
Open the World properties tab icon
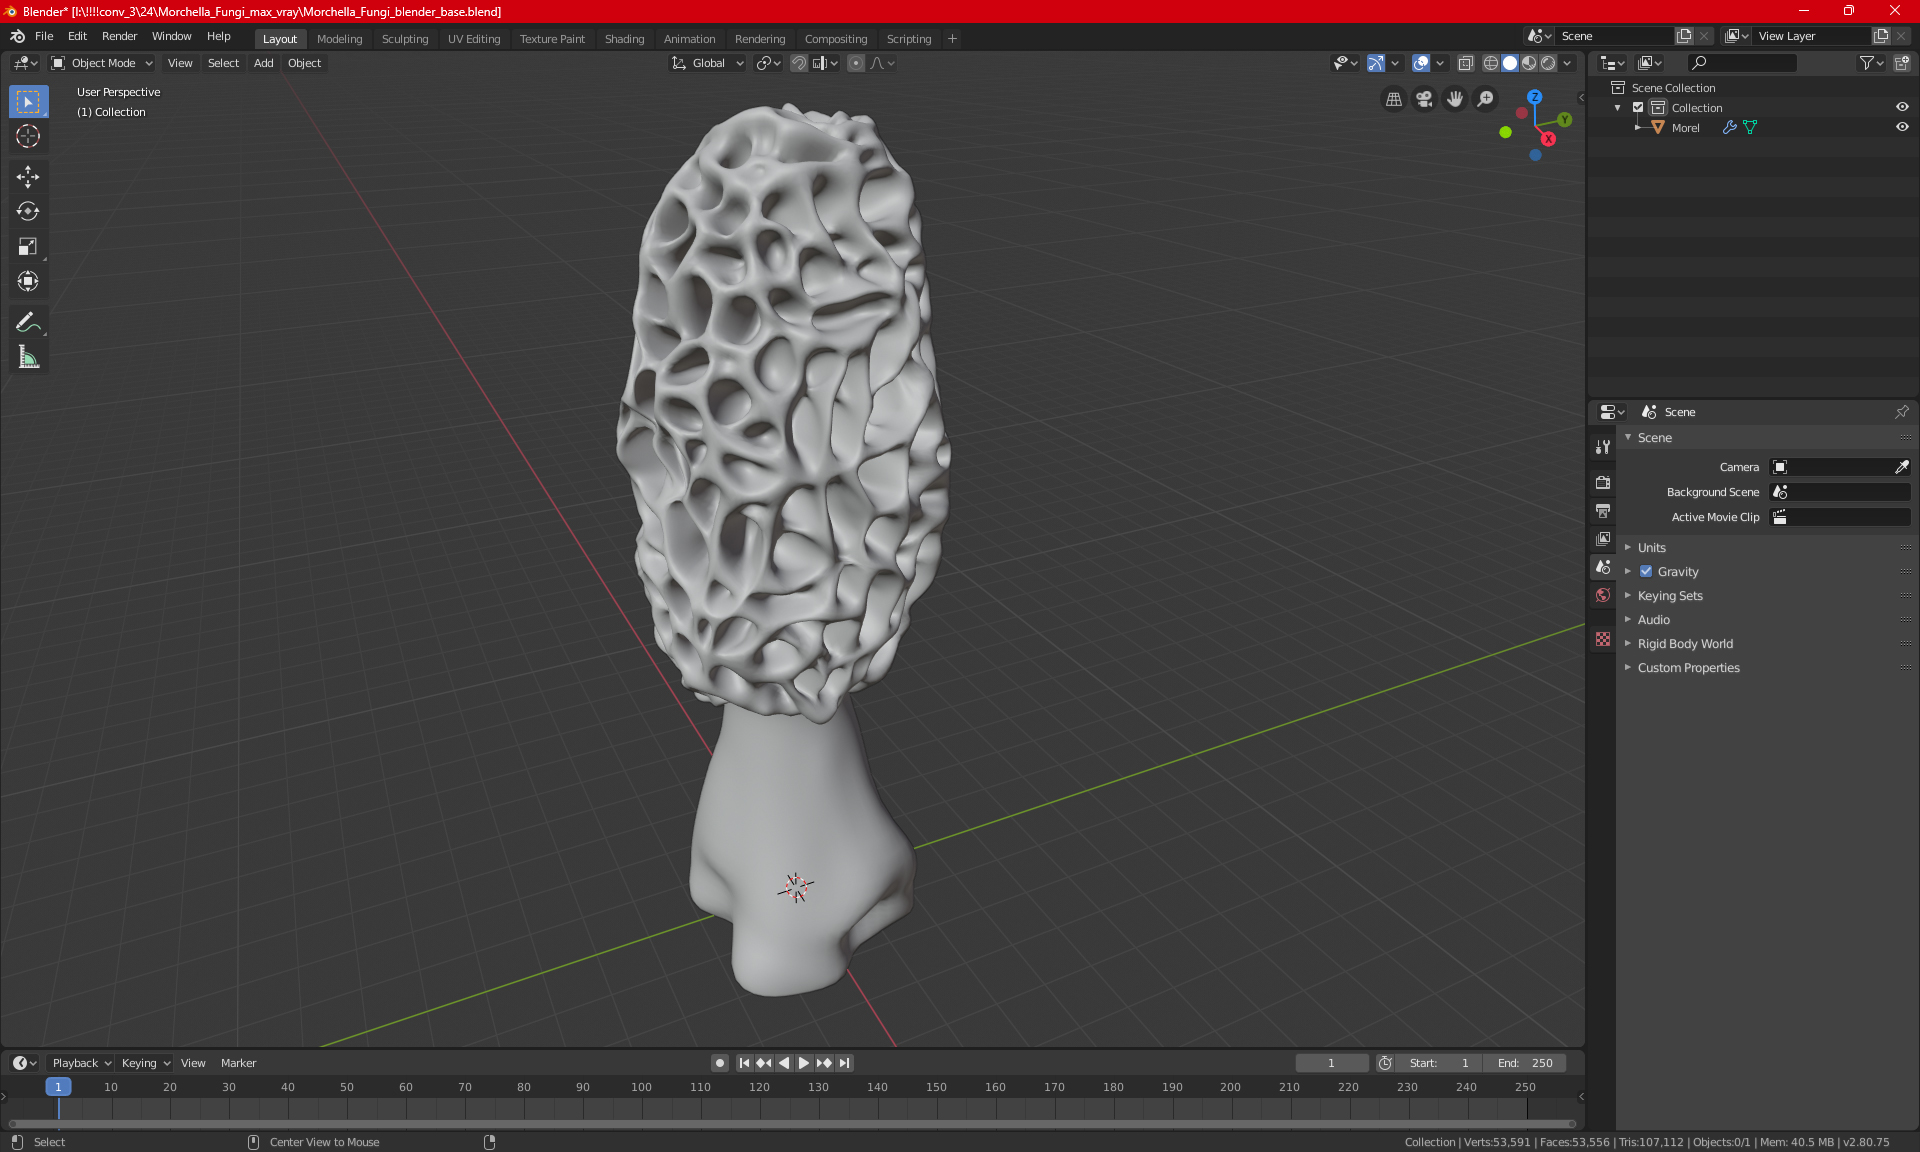1603,595
